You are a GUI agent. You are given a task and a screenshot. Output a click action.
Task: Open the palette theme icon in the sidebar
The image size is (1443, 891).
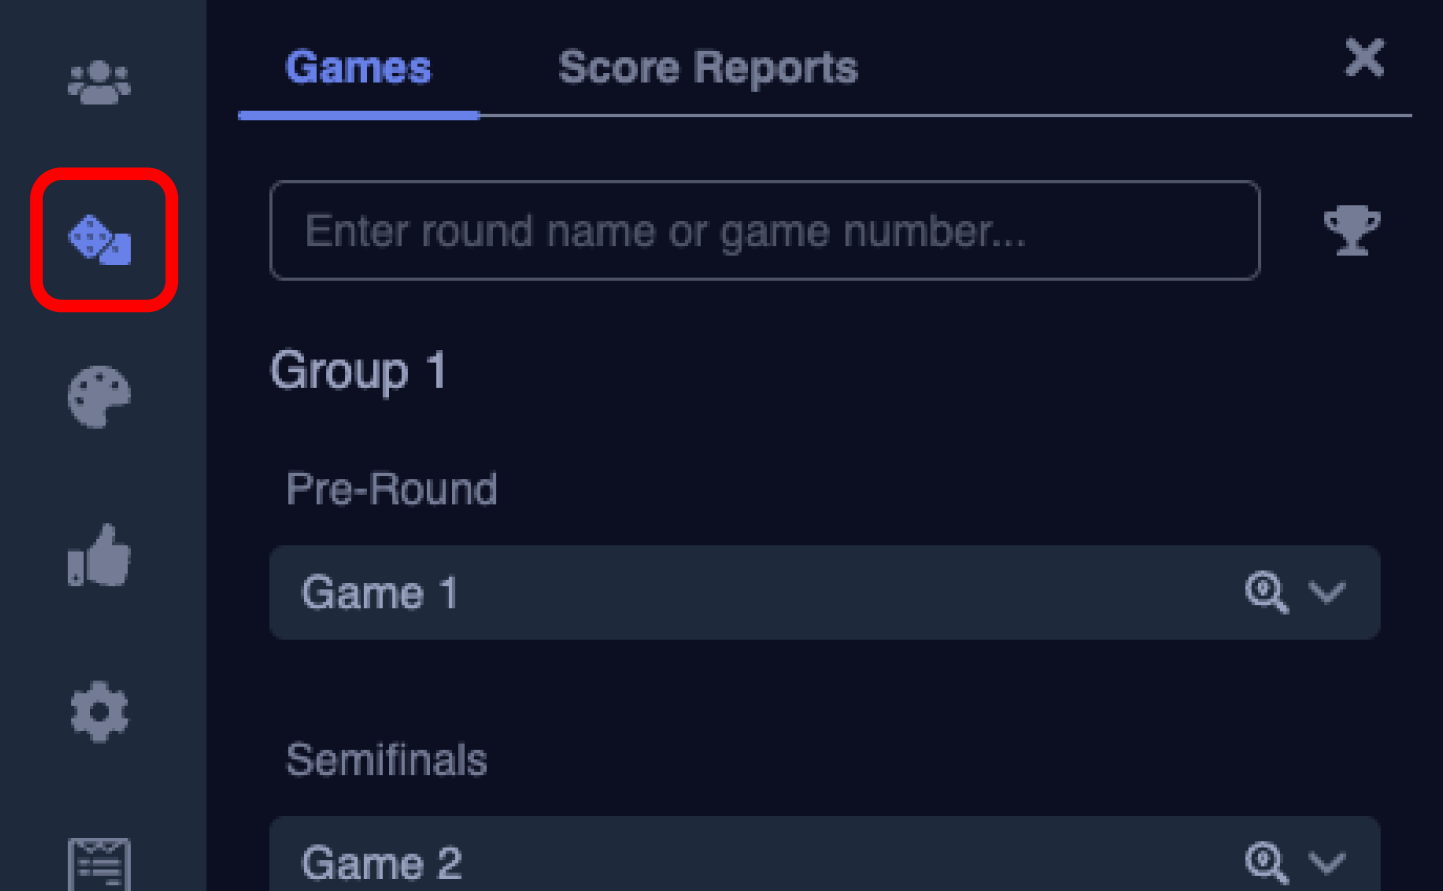[x=99, y=397]
